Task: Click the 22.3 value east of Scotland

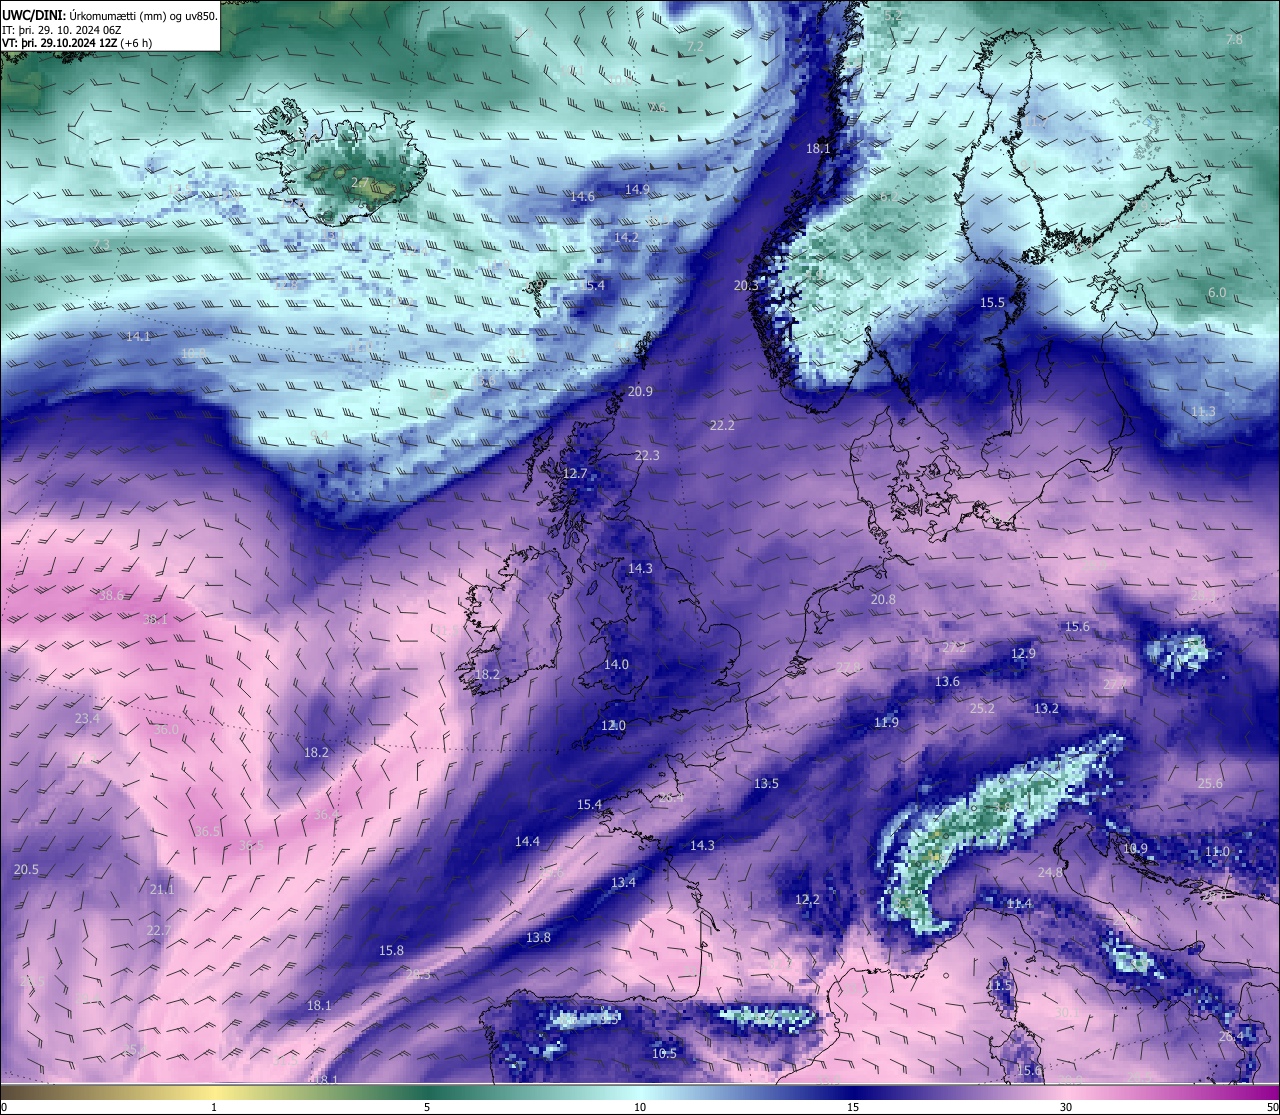Action: [x=647, y=455]
